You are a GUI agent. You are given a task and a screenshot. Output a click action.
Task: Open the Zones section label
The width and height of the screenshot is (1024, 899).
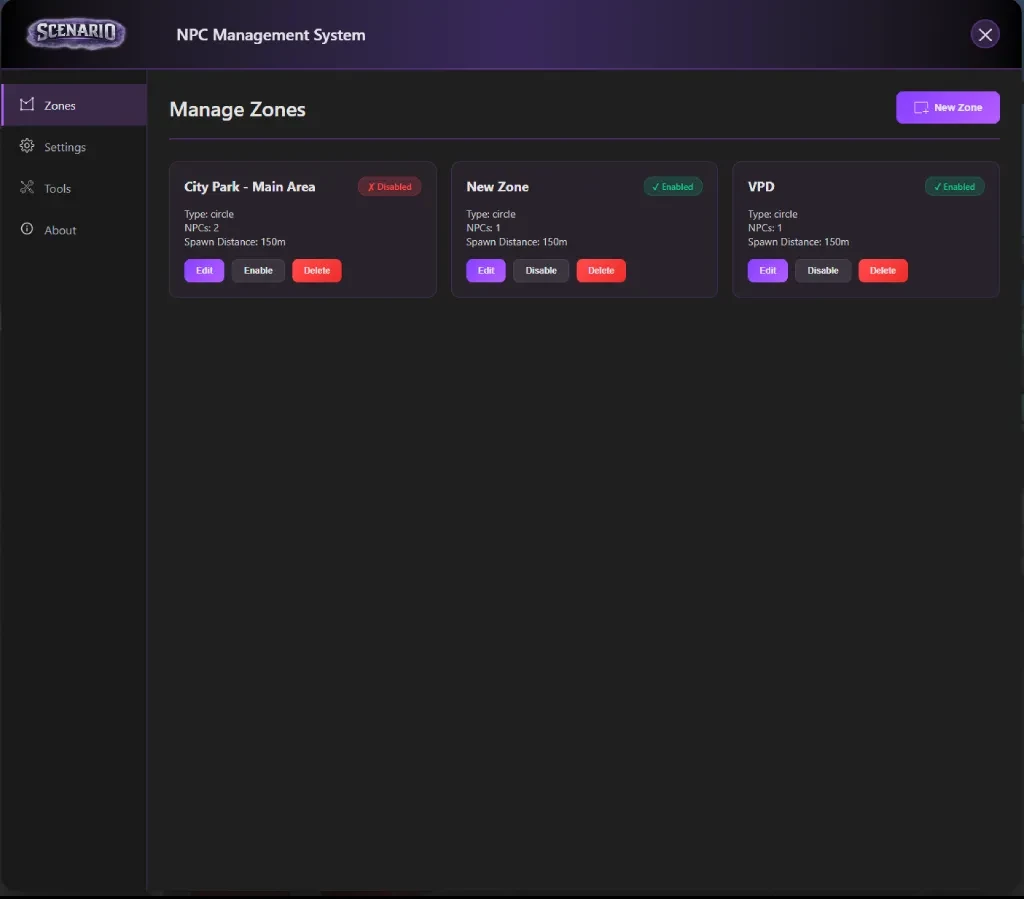click(x=59, y=105)
